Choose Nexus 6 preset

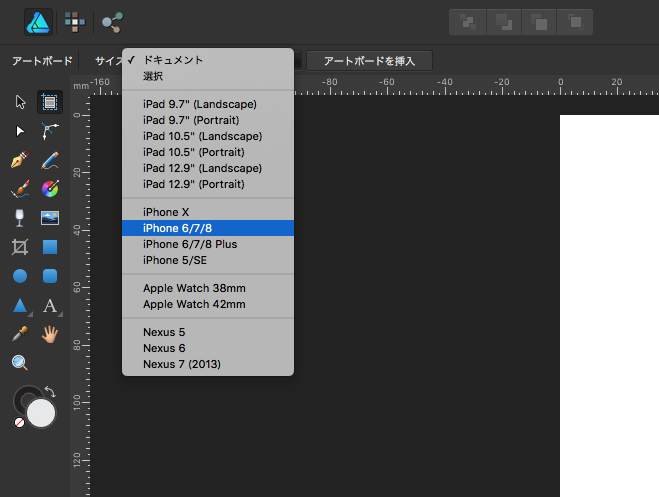point(208,348)
